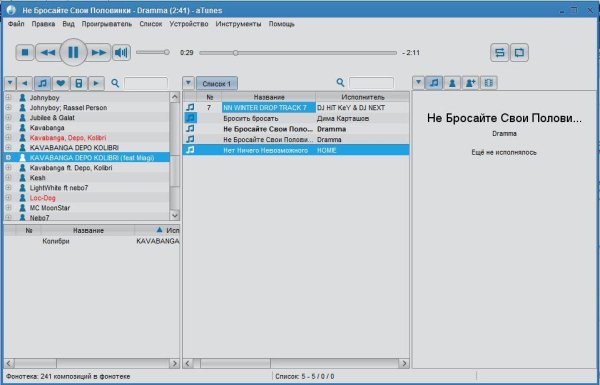The image size is (600, 385).
Task: Select Kavabanga ft. Depo, Kolibri artist
Action: tap(71, 168)
